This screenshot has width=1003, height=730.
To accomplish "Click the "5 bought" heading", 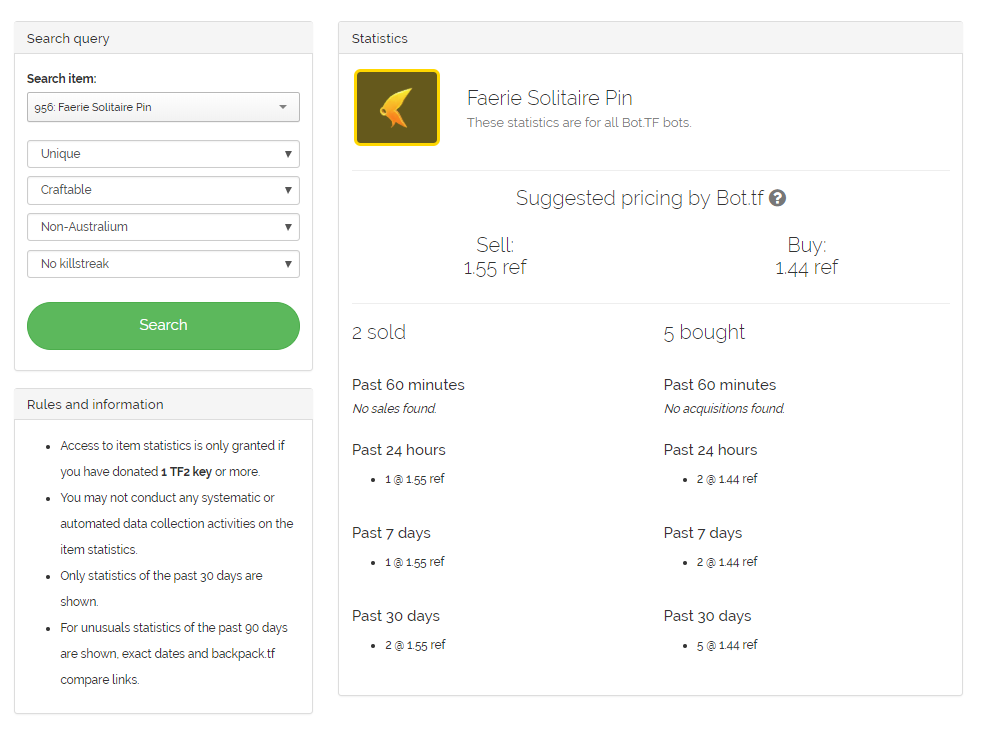I will (704, 333).
